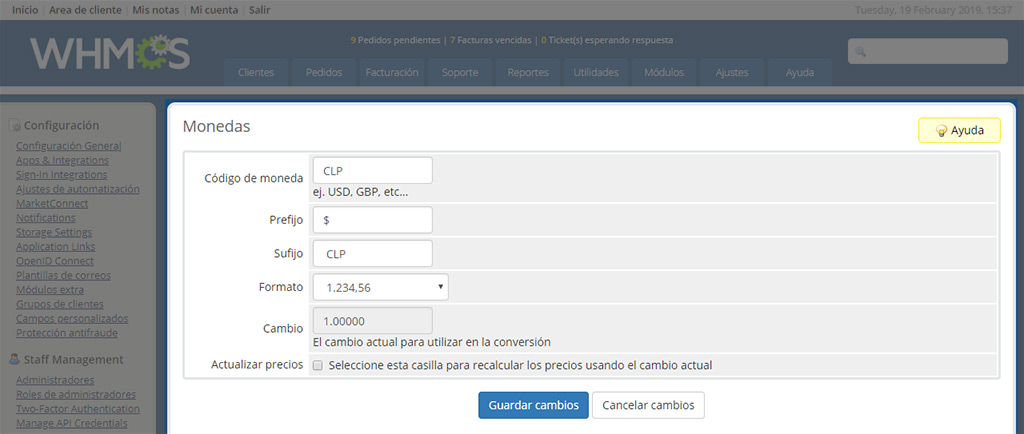Click Salir to log out
The height and width of the screenshot is (434, 1024).
point(259,10)
